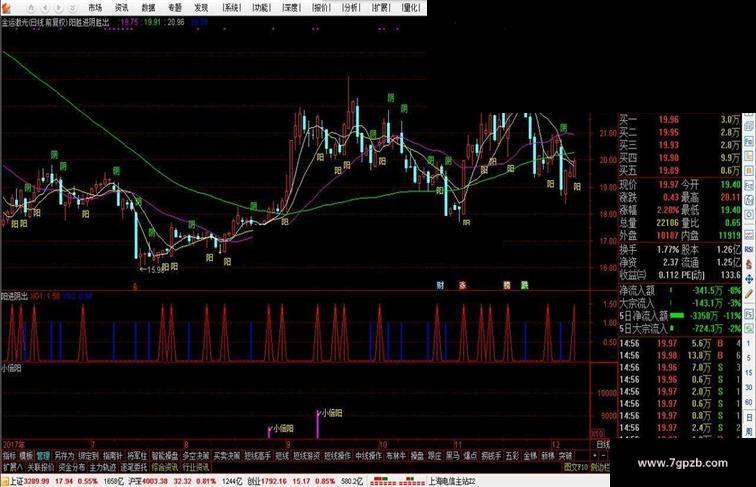Click the 绑定到 button
756x487 pixels.
[x=89, y=456]
